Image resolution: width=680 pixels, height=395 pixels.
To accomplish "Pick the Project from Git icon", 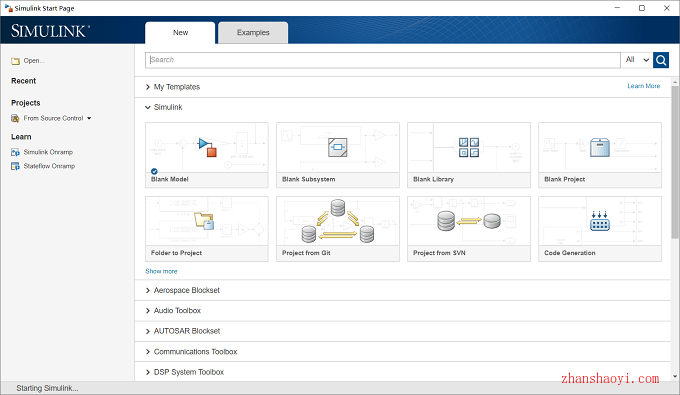I will pyautogui.click(x=337, y=221).
